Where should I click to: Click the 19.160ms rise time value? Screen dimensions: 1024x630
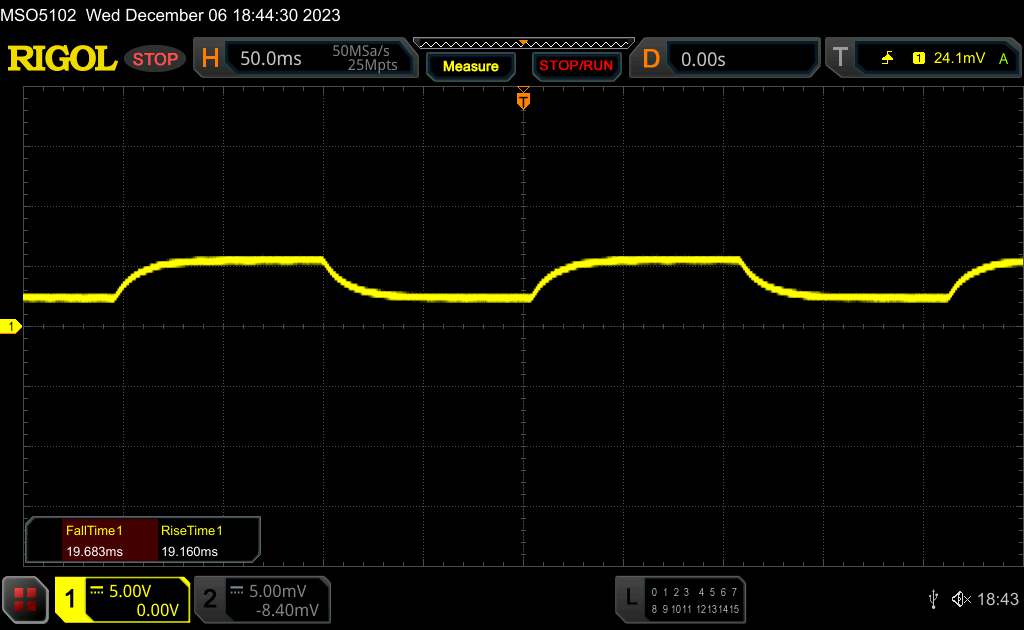[x=189, y=552]
